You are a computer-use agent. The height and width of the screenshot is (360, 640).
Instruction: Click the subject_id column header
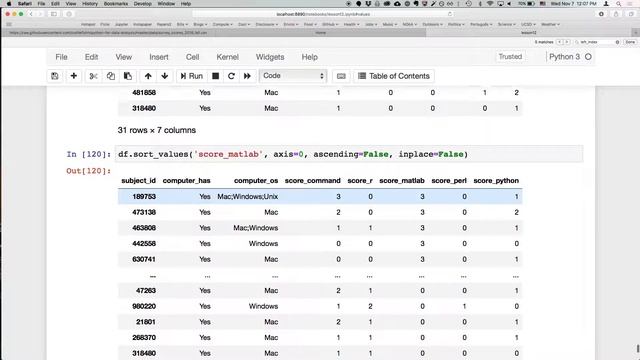(138, 180)
